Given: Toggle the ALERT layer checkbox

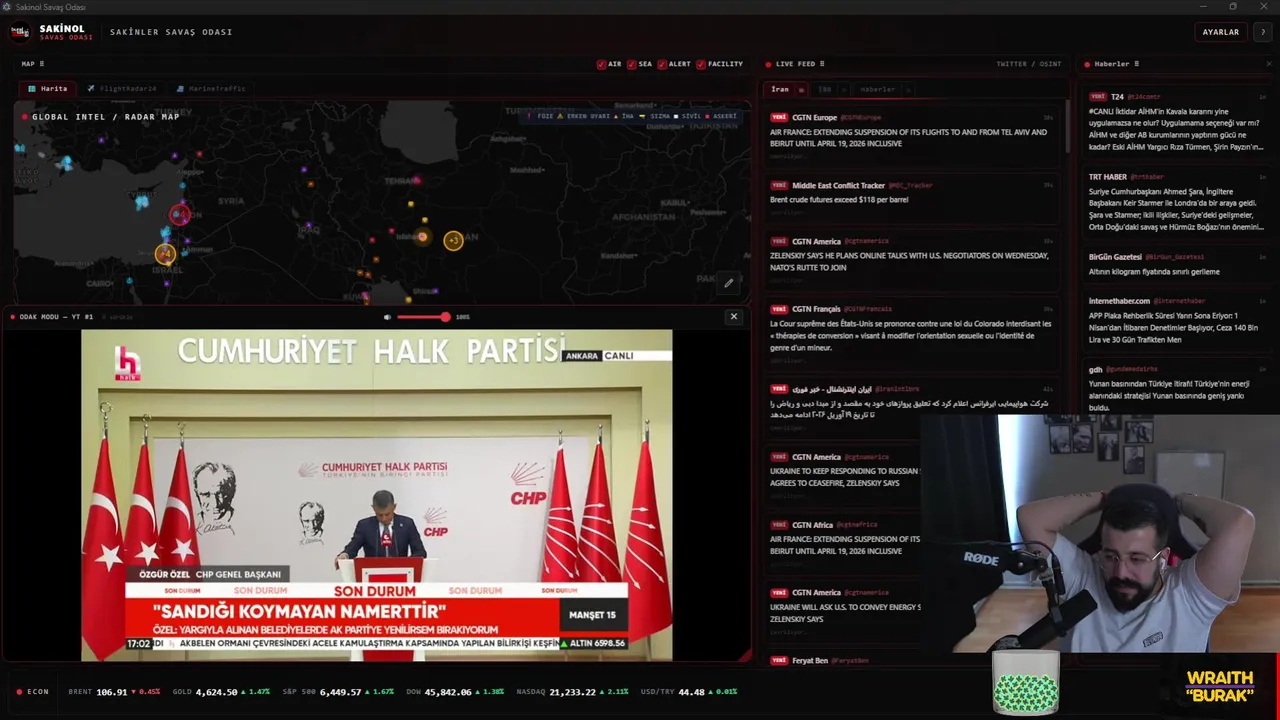Looking at the screenshot, I should [x=661, y=64].
